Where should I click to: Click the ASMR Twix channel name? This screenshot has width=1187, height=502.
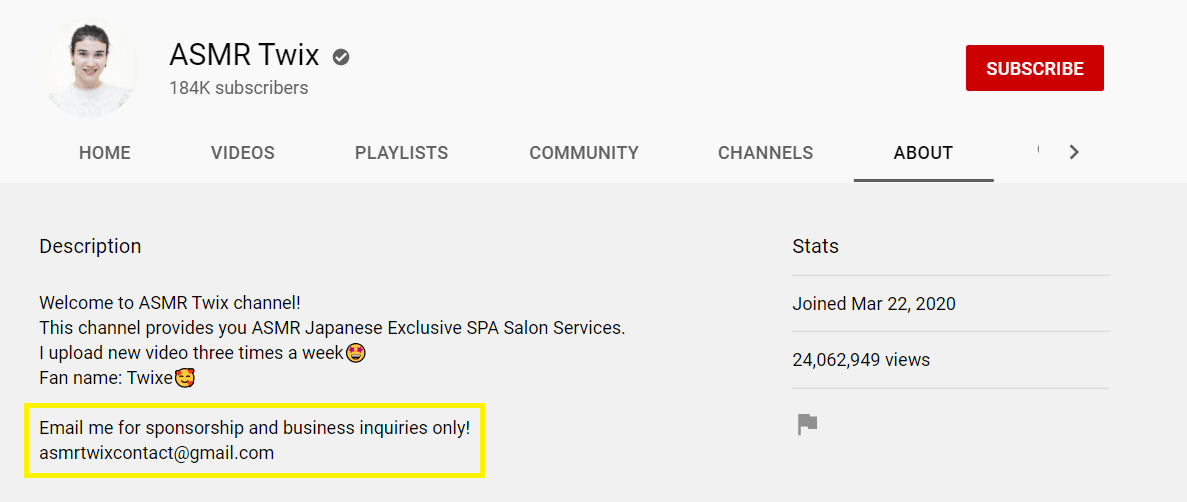[244, 55]
